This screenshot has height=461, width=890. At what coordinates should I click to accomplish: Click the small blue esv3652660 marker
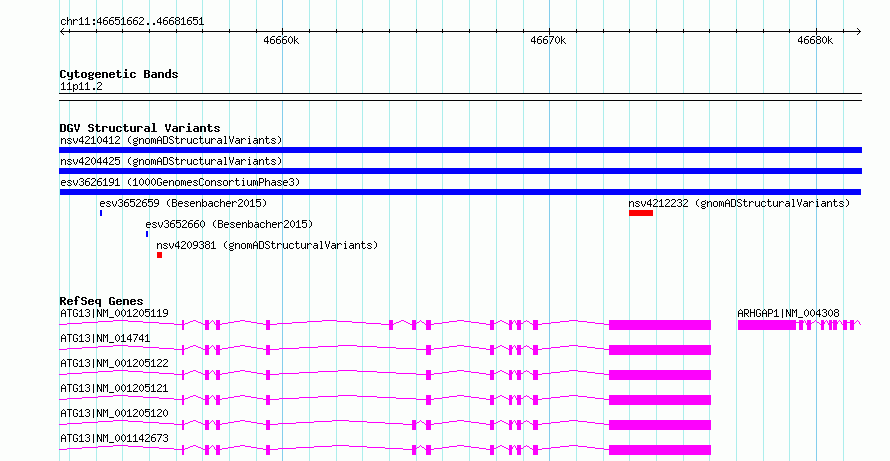coord(147,234)
